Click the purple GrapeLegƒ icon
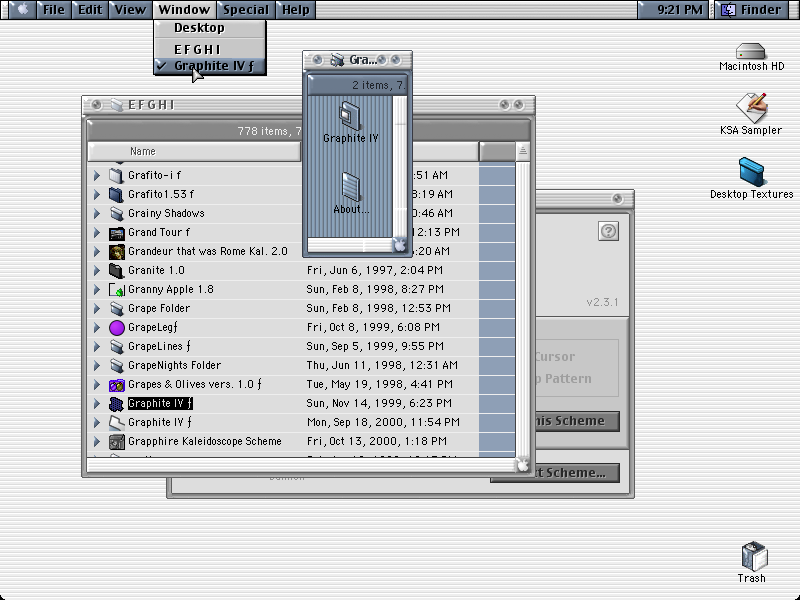This screenshot has height=600, width=800. tap(116, 328)
